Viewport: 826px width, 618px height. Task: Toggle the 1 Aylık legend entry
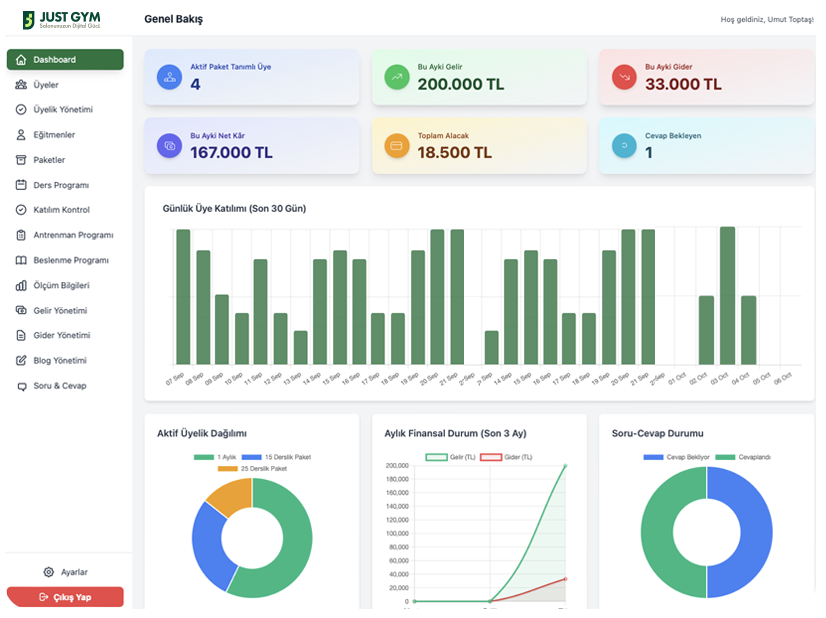point(217,457)
